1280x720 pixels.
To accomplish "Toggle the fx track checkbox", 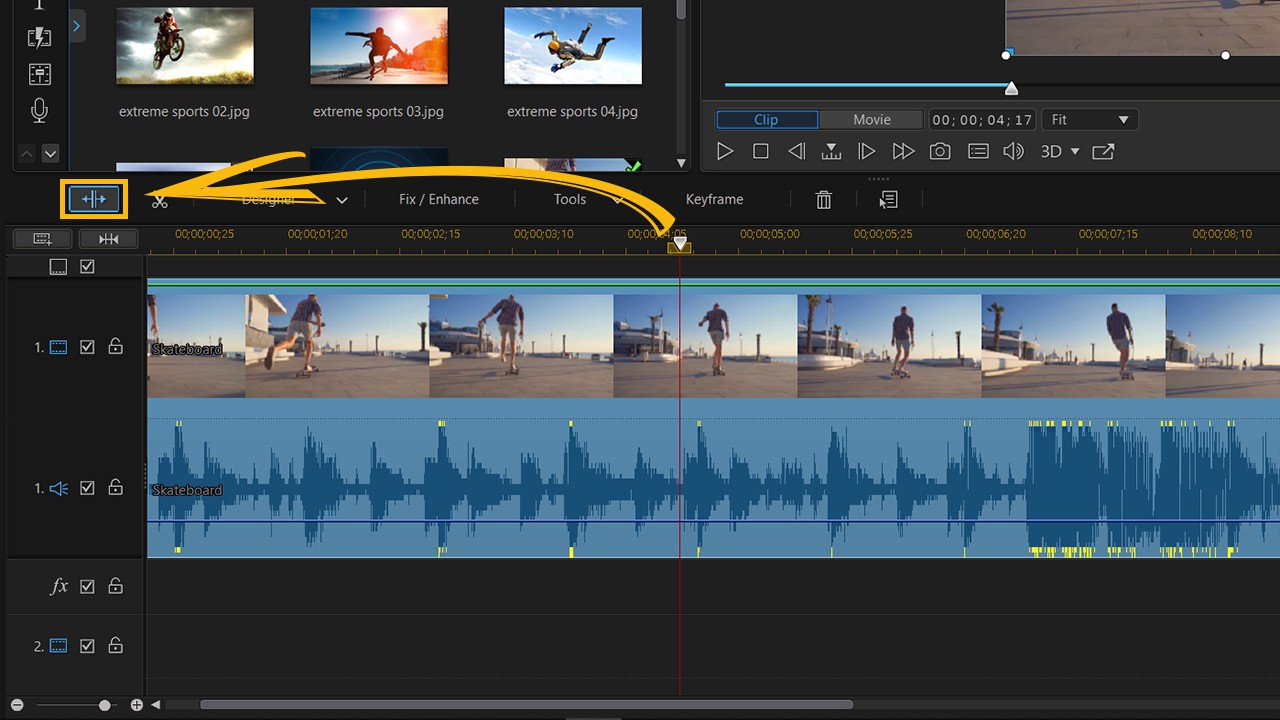I will pos(87,586).
